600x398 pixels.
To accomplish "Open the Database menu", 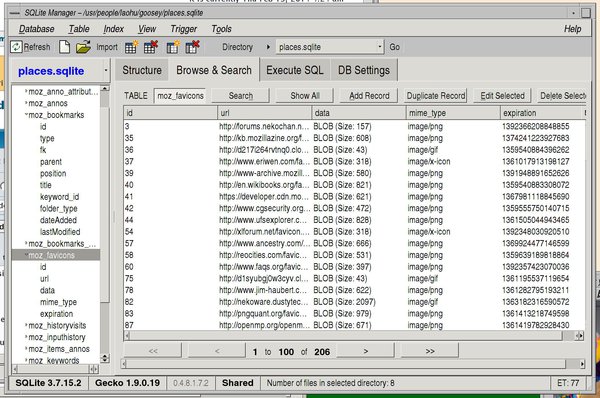I will 37,29.
